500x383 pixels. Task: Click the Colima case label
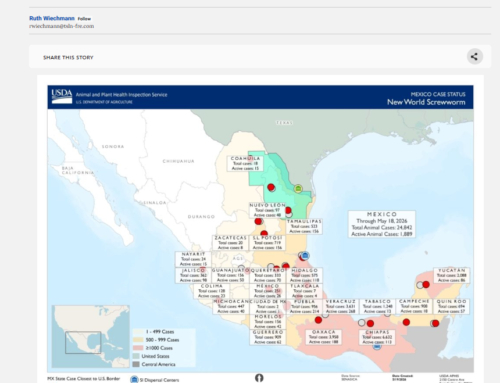click(x=212, y=291)
